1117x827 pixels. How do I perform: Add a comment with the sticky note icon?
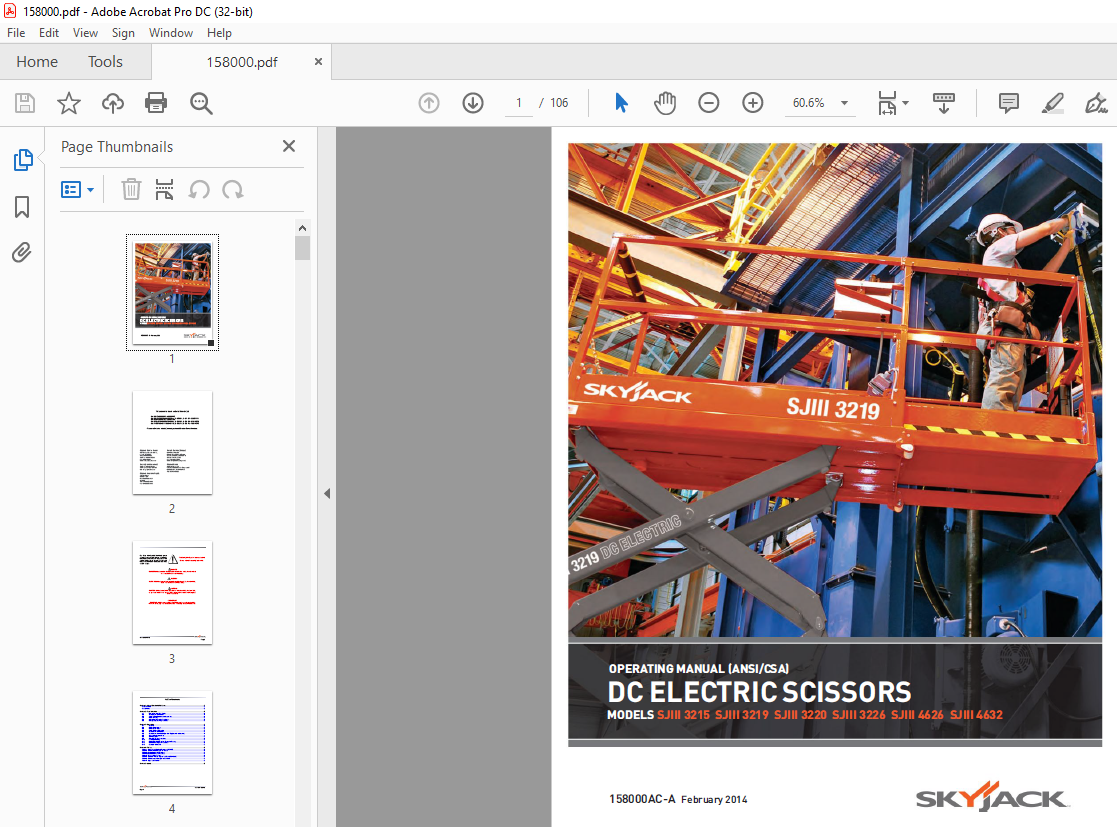[1009, 103]
